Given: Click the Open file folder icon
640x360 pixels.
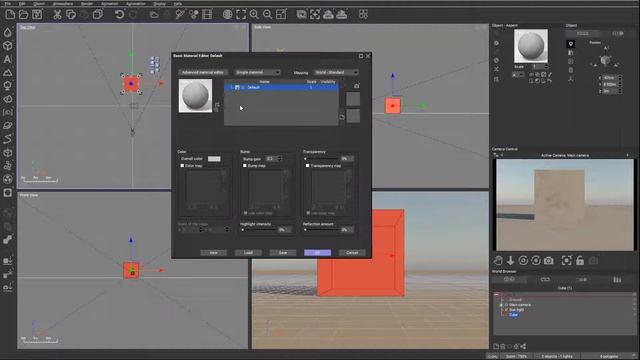Looking at the screenshot, I should (x=24, y=15).
